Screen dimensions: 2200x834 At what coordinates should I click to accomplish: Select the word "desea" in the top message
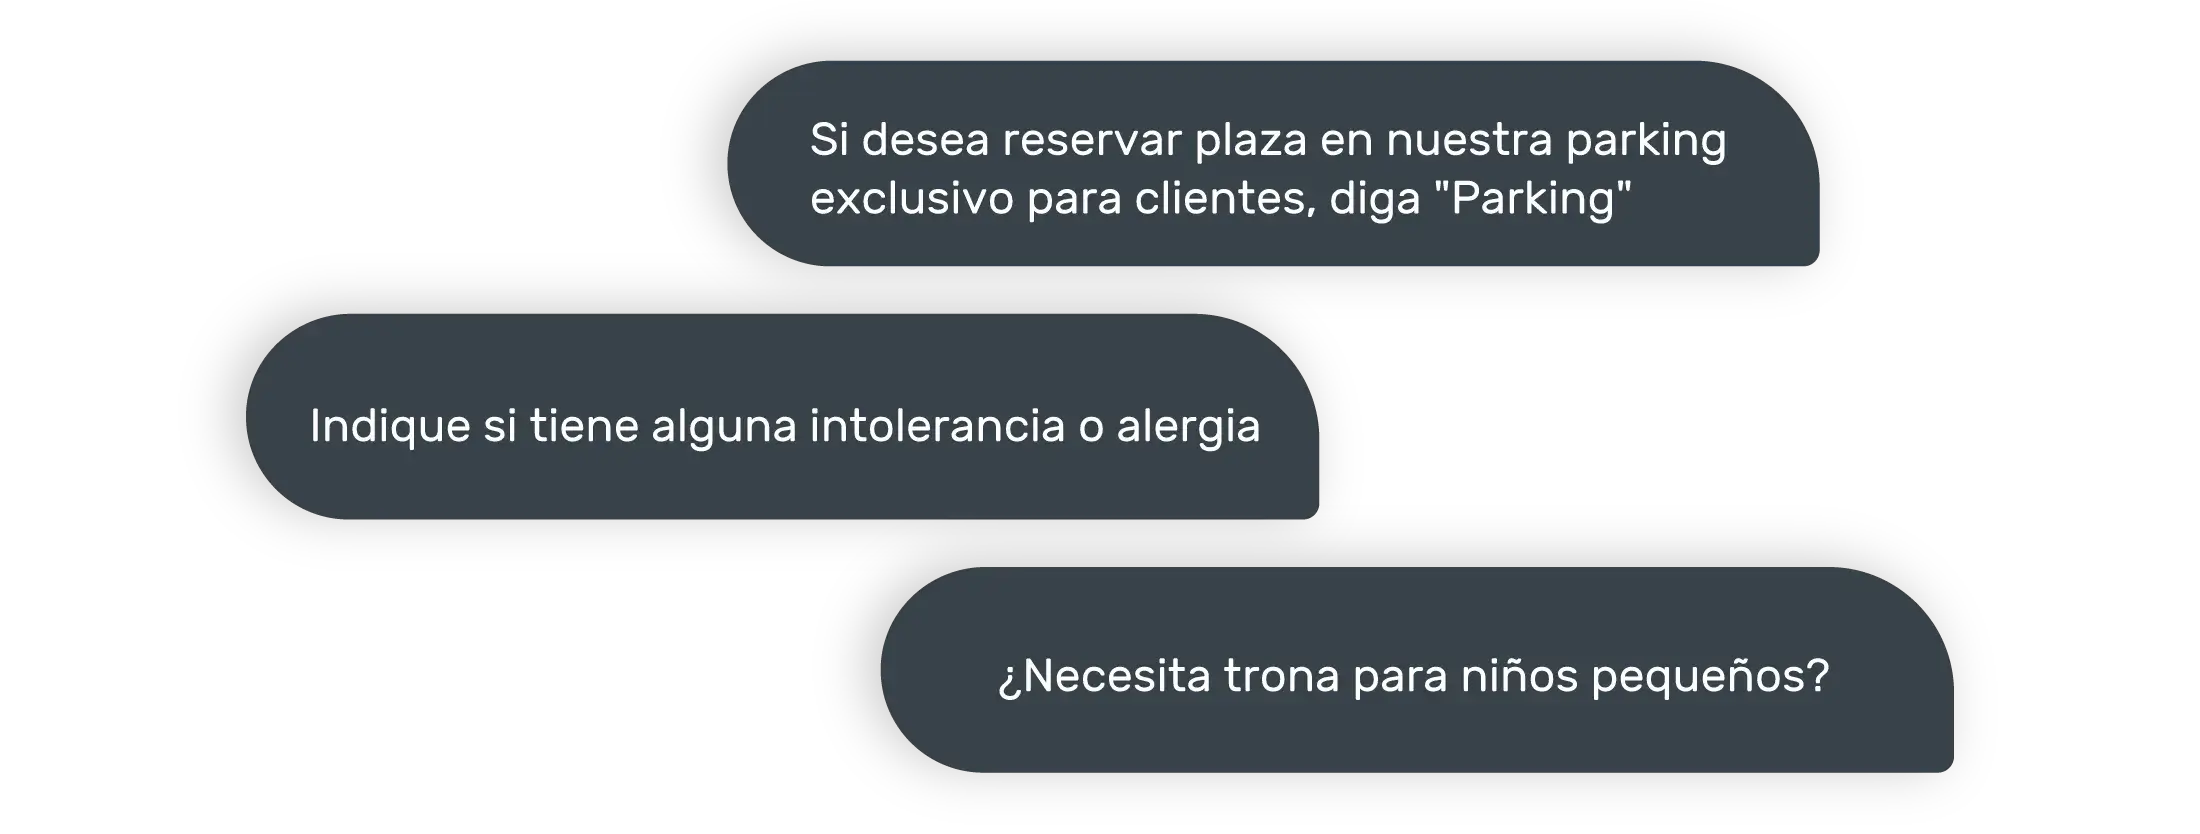(x=926, y=140)
